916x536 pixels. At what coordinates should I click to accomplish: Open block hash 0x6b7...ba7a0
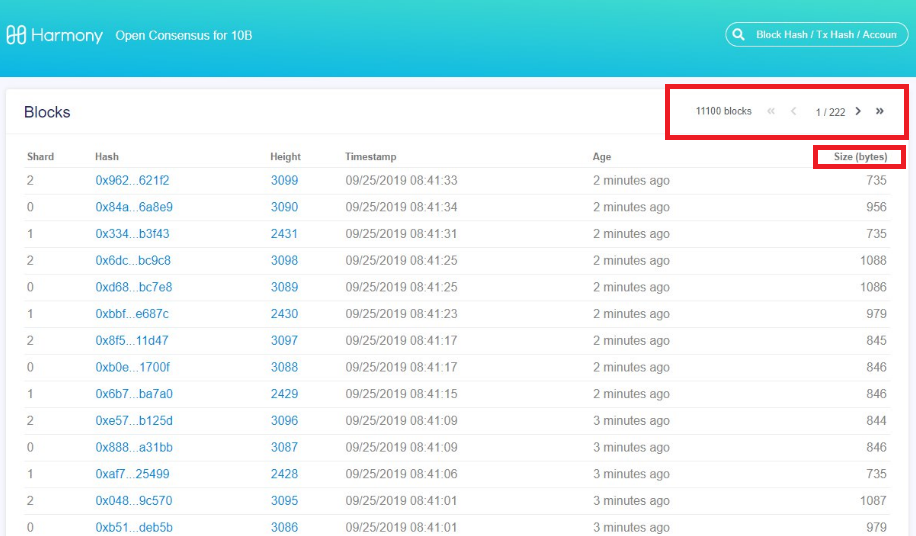pyautogui.click(x=134, y=394)
